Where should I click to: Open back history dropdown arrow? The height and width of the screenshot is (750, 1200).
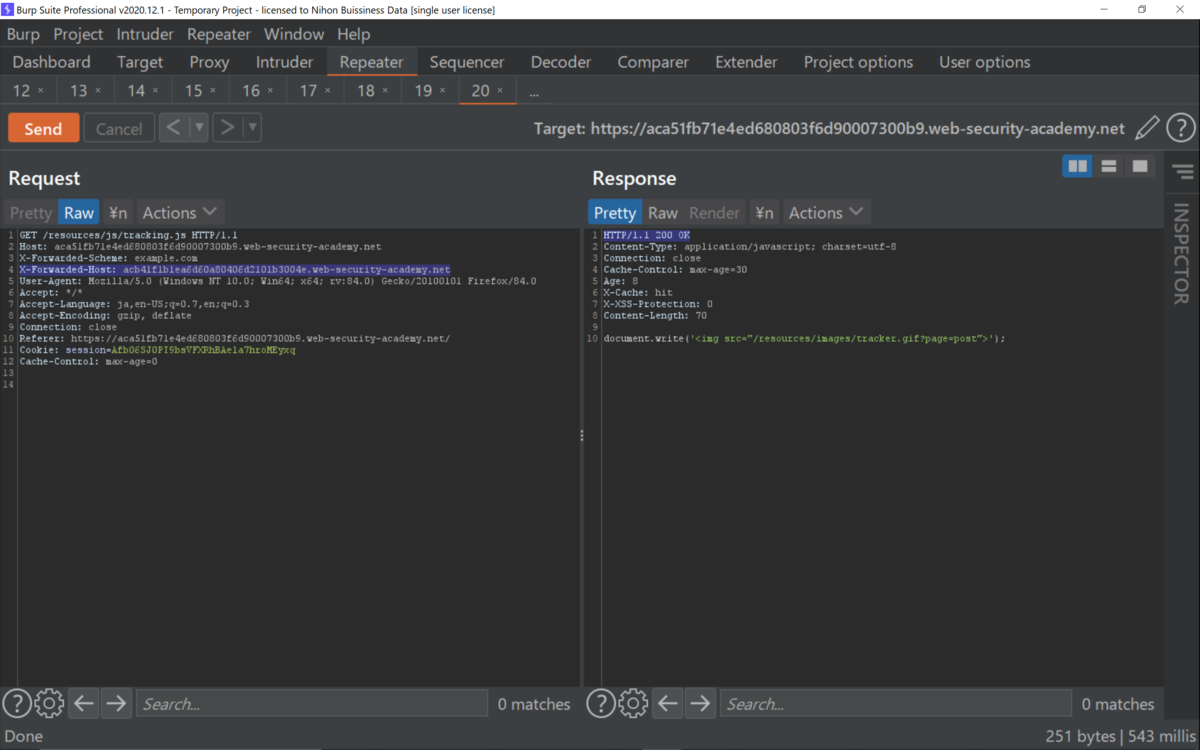click(x=199, y=128)
